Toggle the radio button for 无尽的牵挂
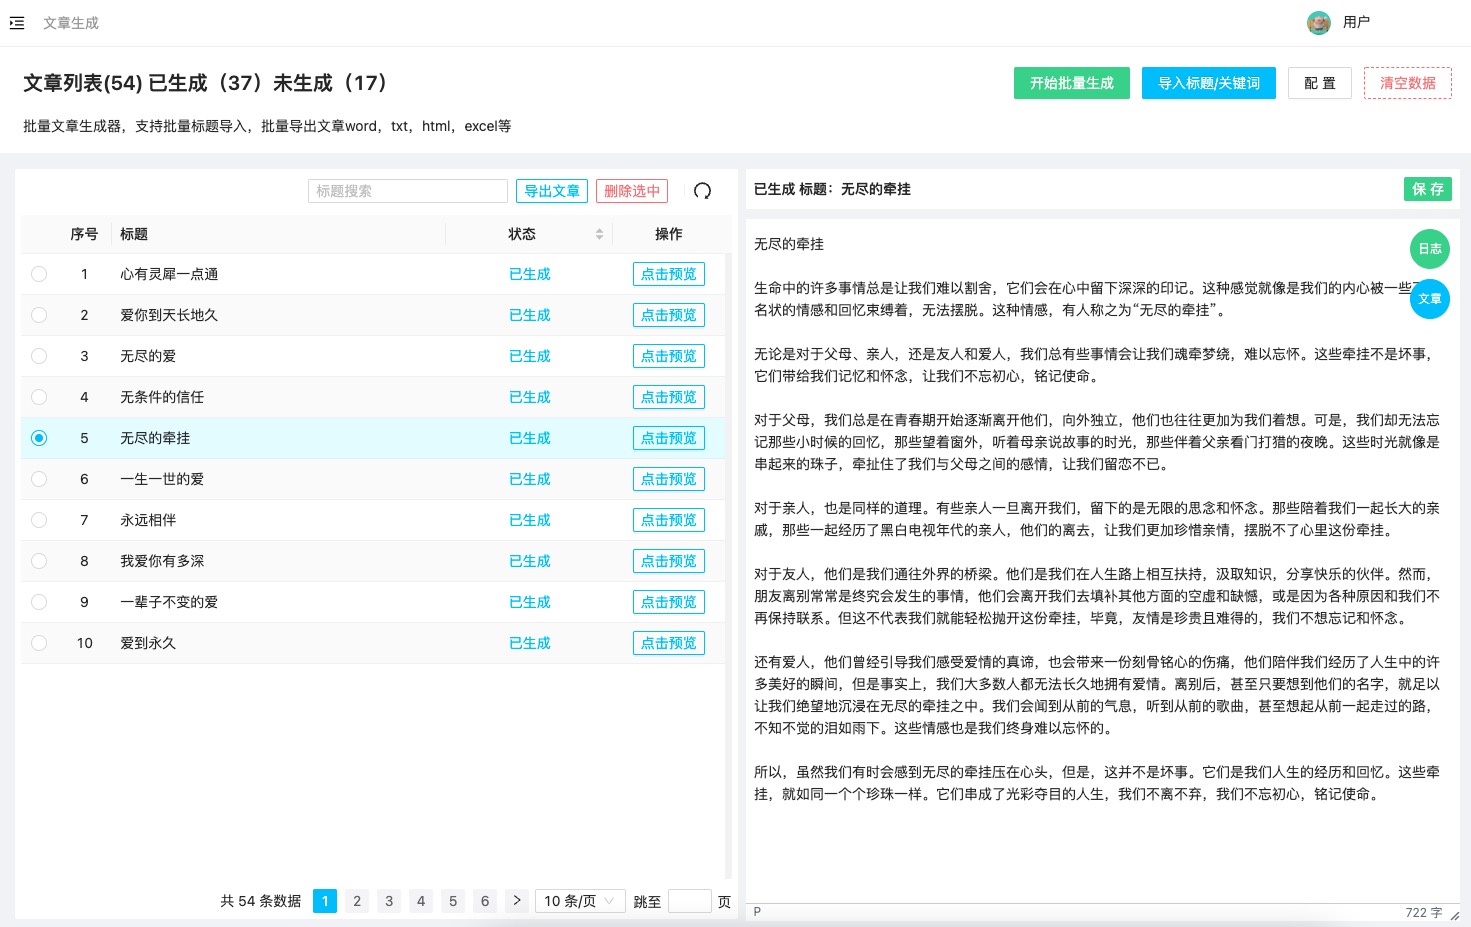The height and width of the screenshot is (927, 1471). coord(39,438)
